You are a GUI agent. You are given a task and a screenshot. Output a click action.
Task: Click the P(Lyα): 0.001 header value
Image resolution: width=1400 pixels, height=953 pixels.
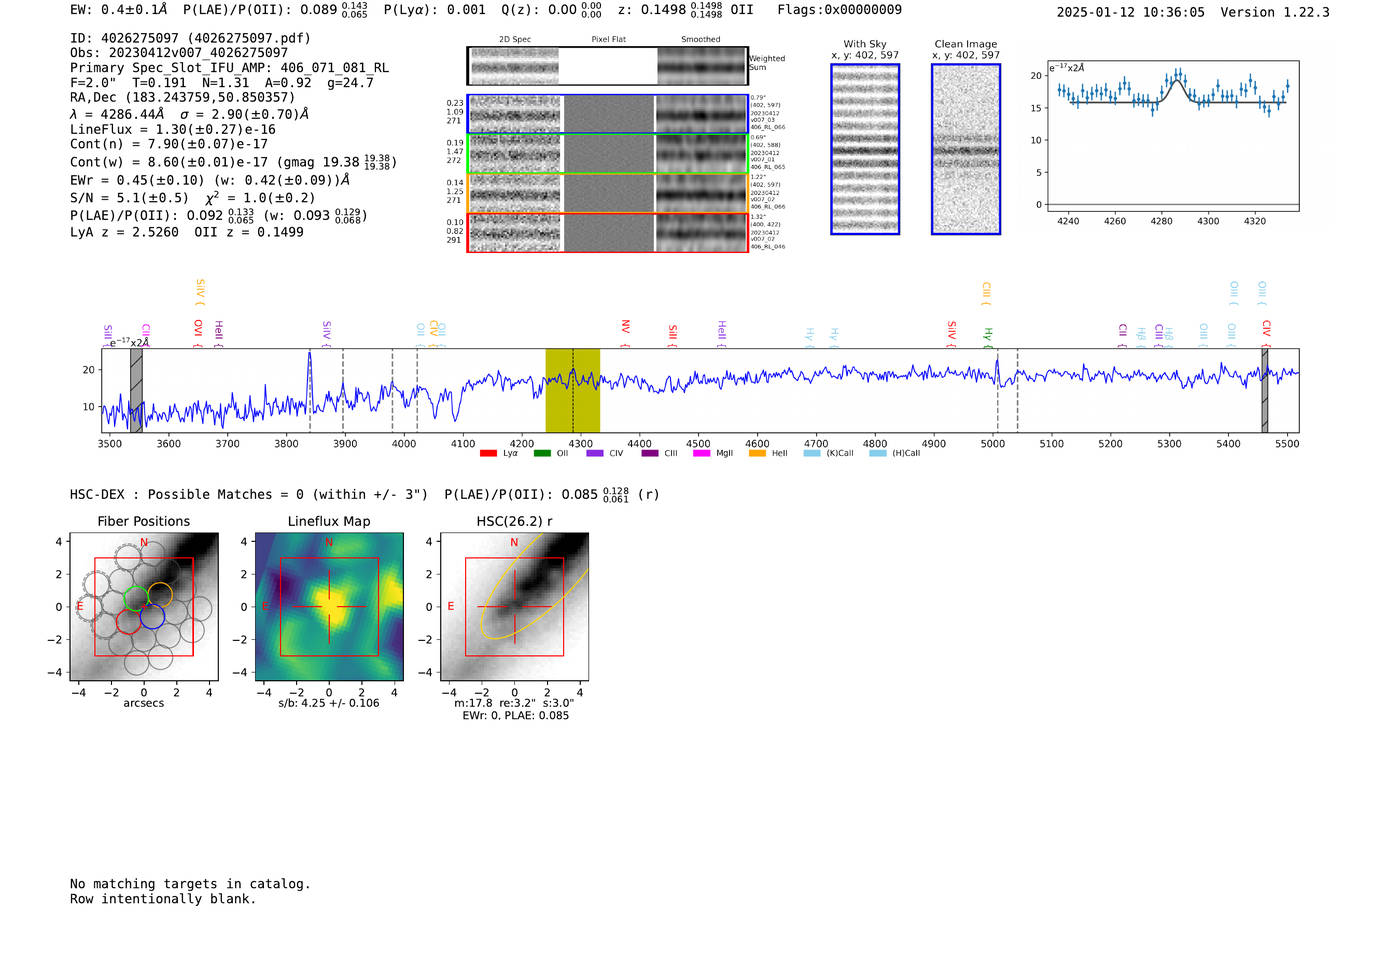pos(434,9)
